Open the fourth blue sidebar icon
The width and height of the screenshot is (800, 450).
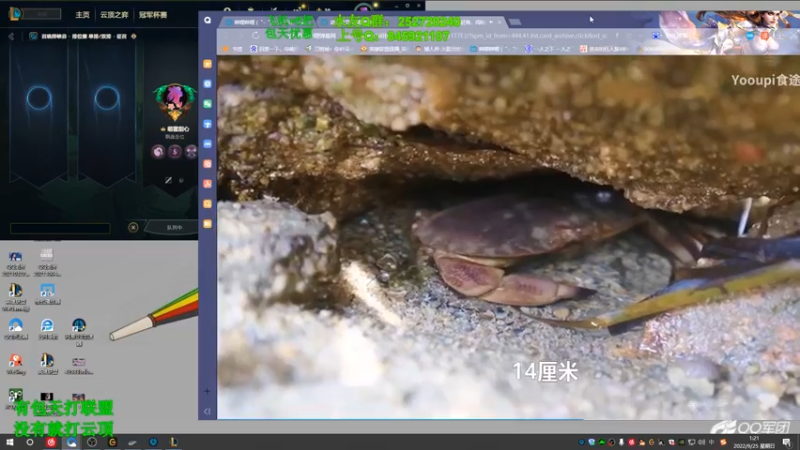click(207, 124)
